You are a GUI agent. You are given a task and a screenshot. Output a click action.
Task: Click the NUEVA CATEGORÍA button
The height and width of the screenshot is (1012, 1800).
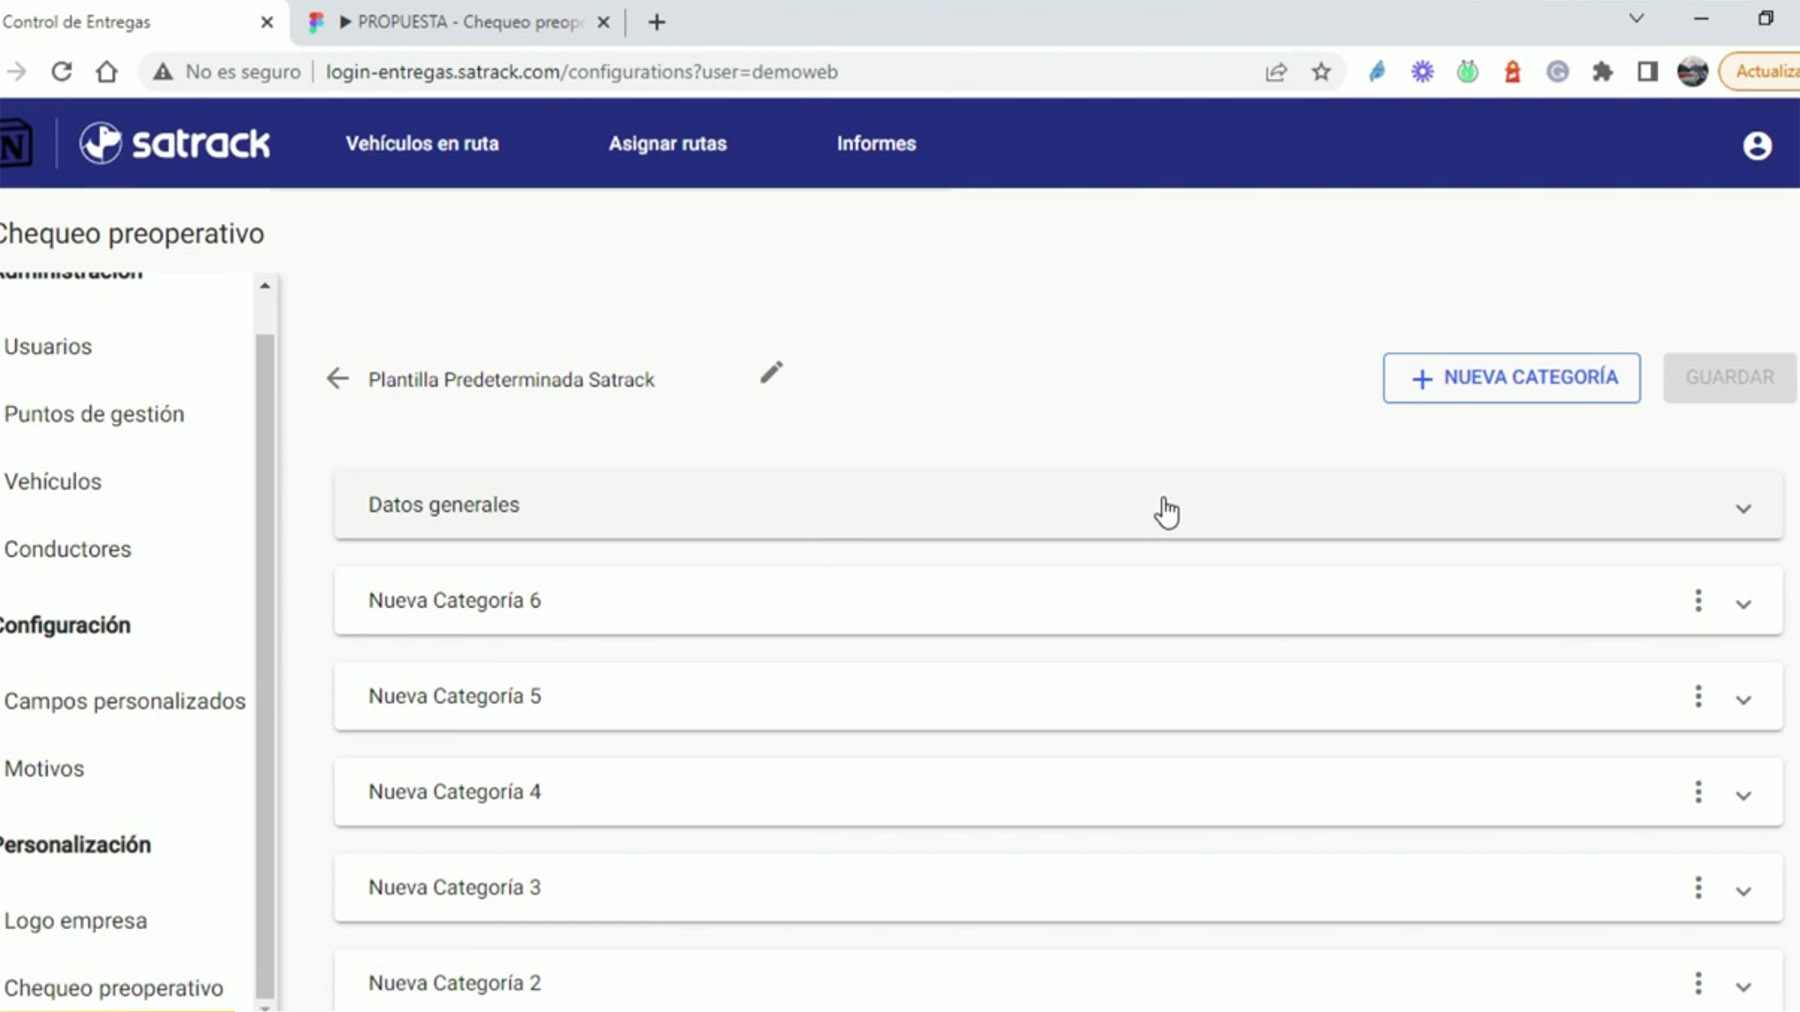coord(1511,378)
